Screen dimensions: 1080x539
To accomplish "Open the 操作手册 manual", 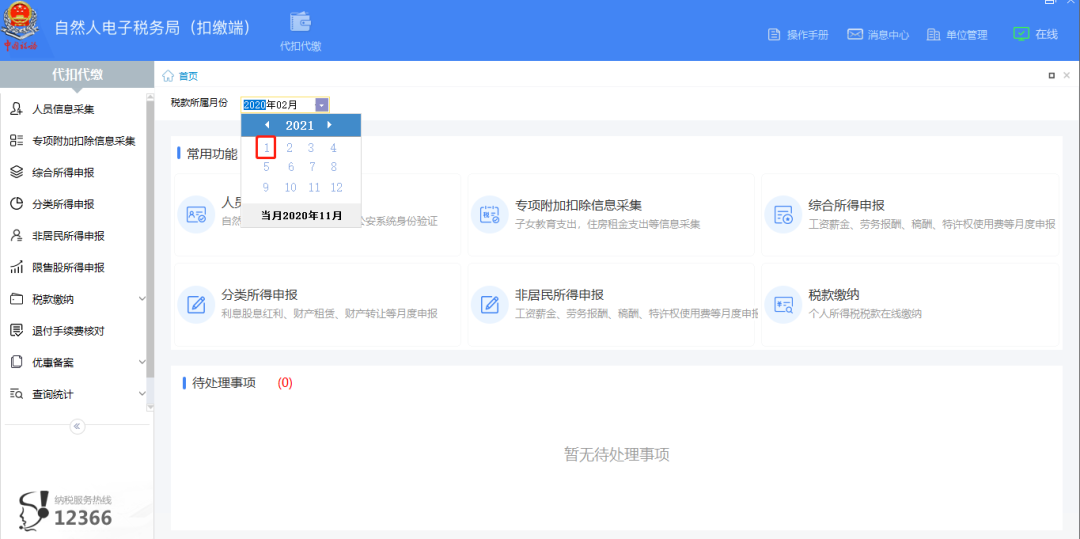I will [x=798, y=34].
